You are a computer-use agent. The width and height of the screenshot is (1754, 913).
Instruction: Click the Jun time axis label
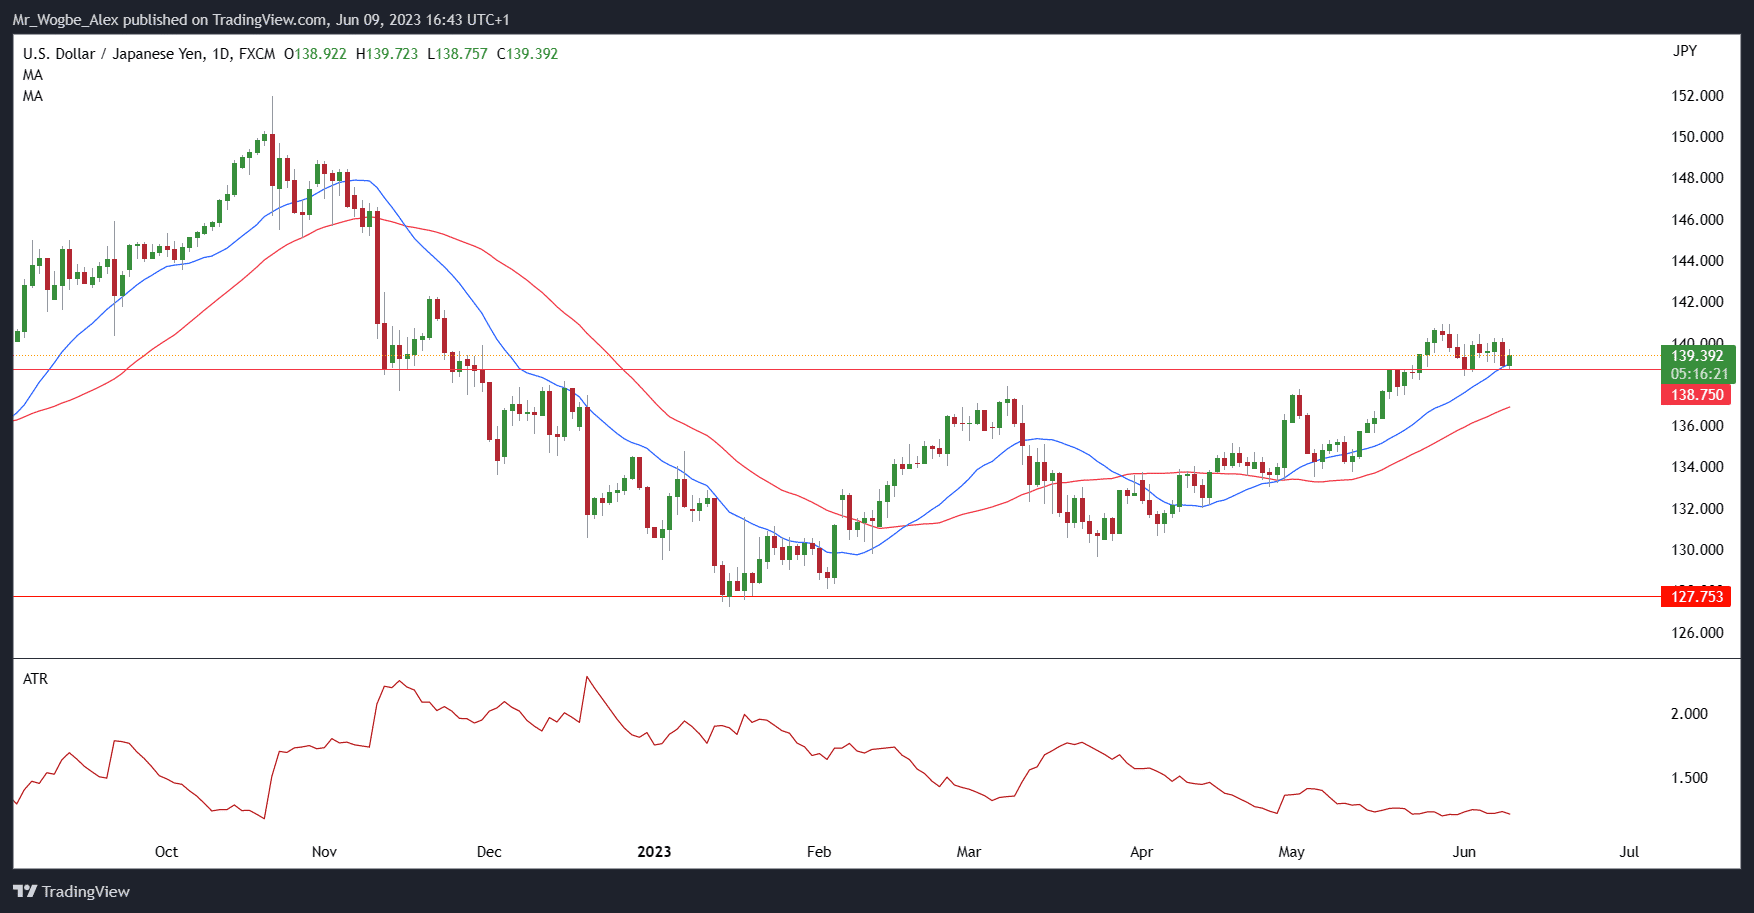1464,852
